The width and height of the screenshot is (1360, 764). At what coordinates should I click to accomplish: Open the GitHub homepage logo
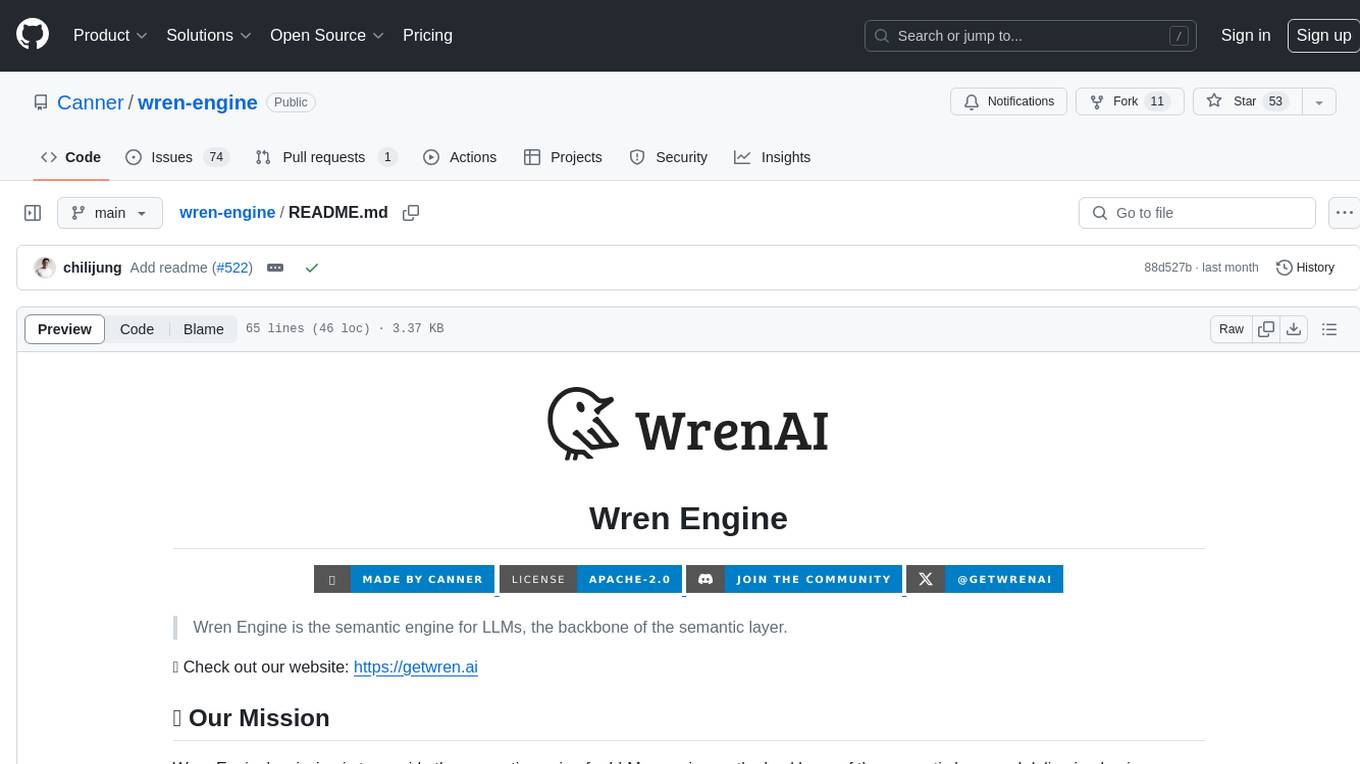tap(32, 35)
